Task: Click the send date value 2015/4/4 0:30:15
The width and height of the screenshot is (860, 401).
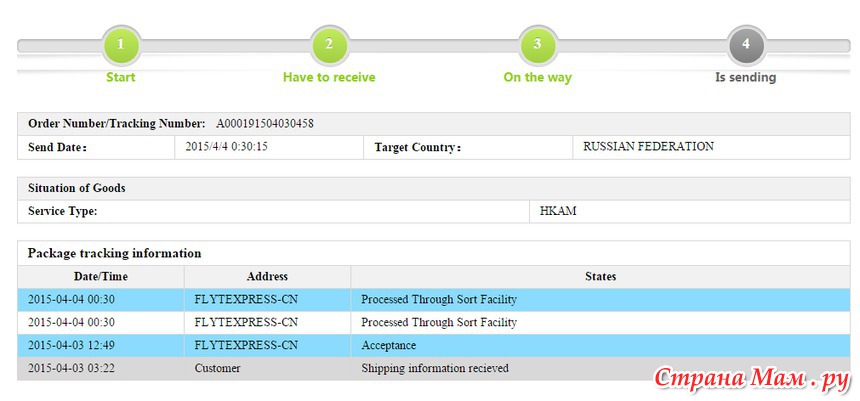Action: (x=227, y=147)
